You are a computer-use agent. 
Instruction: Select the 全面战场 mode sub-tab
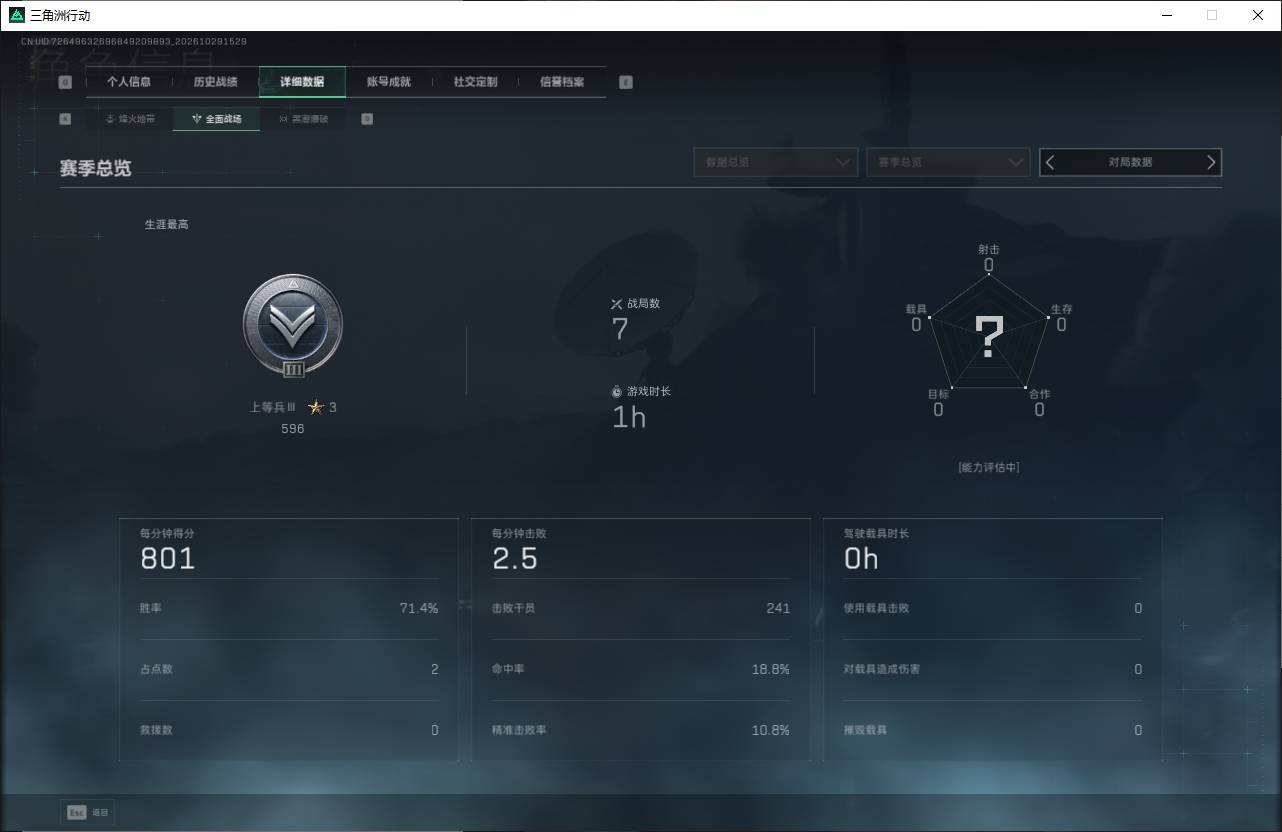tap(216, 119)
